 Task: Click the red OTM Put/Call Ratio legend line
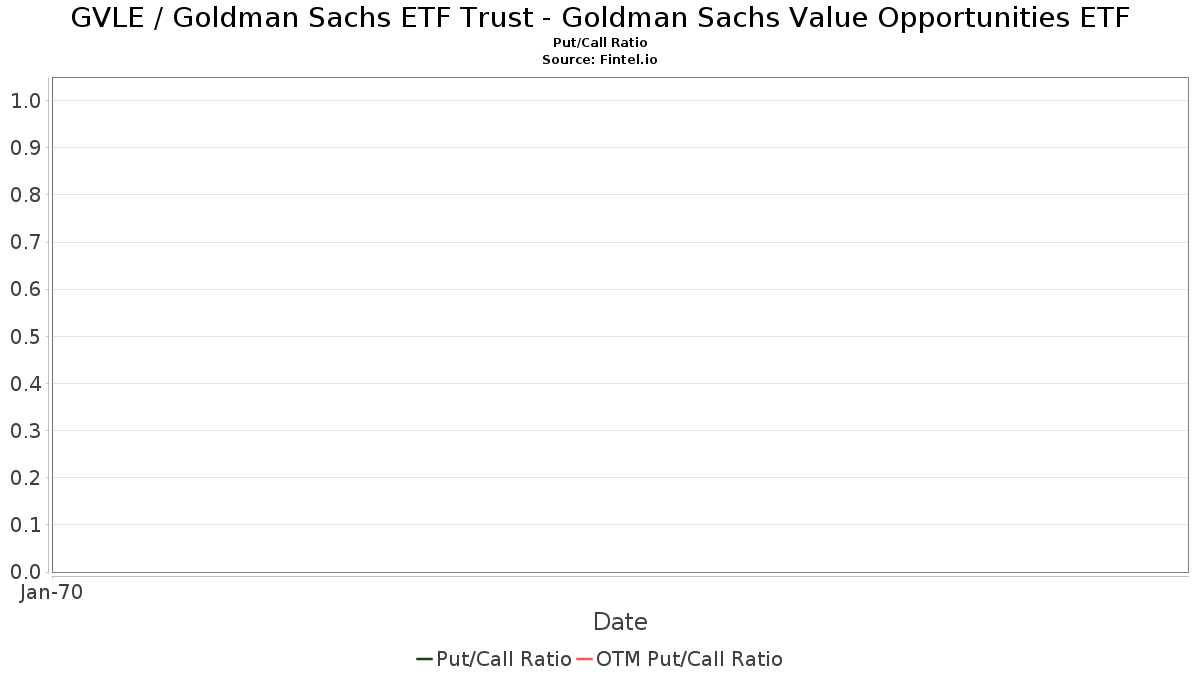tap(585, 659)
